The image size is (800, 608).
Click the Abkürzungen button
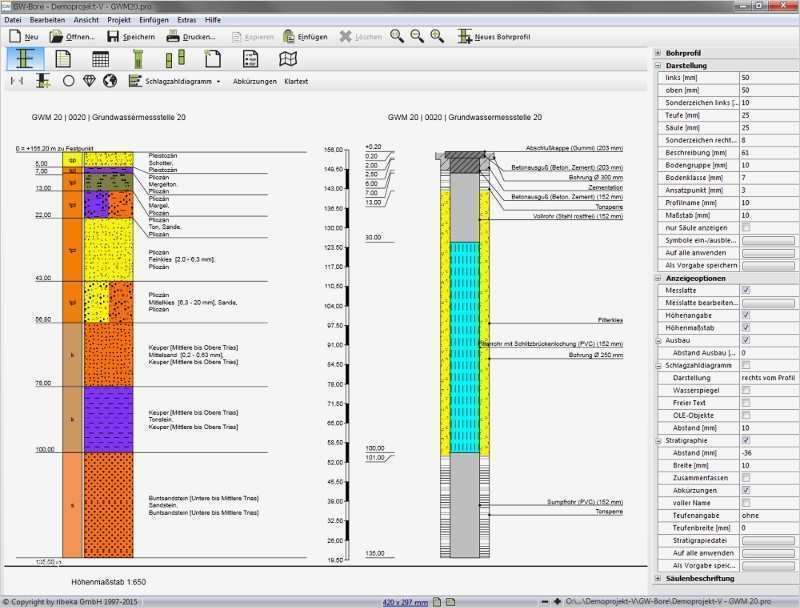tap(255, 81)
